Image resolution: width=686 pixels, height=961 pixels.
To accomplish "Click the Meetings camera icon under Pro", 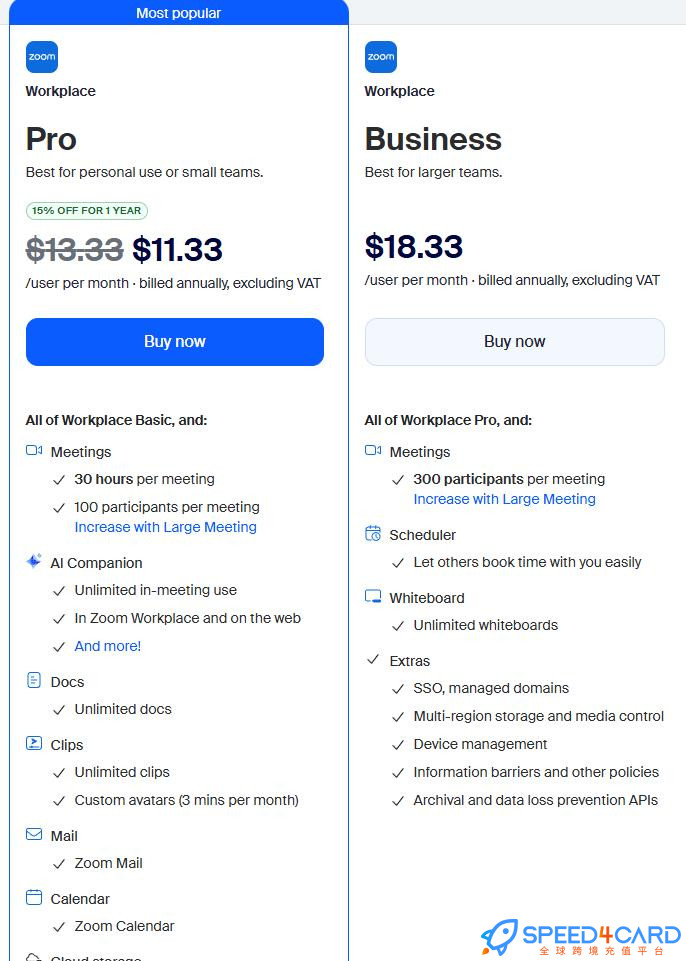I will click(x=34, y=451).
